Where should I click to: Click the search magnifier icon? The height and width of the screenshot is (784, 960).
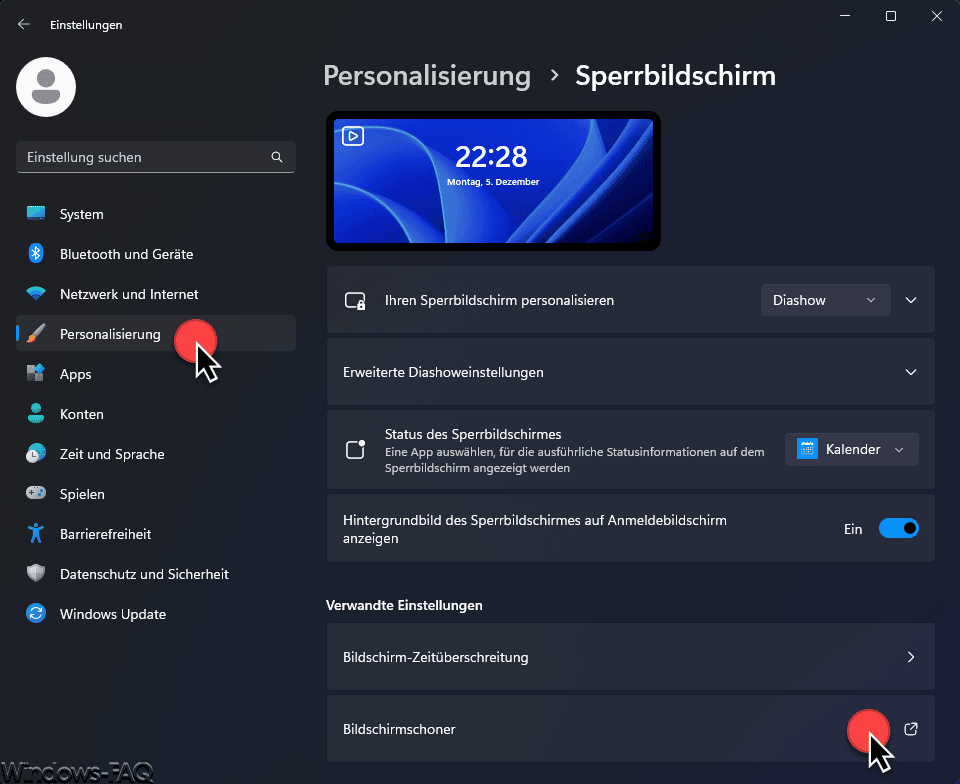tap(277, 157)
